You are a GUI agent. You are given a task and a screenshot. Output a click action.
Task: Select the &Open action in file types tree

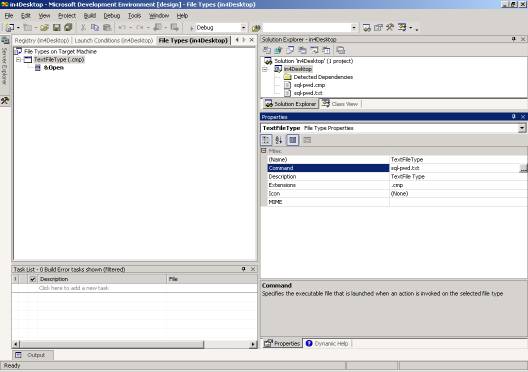click(49, 68)
